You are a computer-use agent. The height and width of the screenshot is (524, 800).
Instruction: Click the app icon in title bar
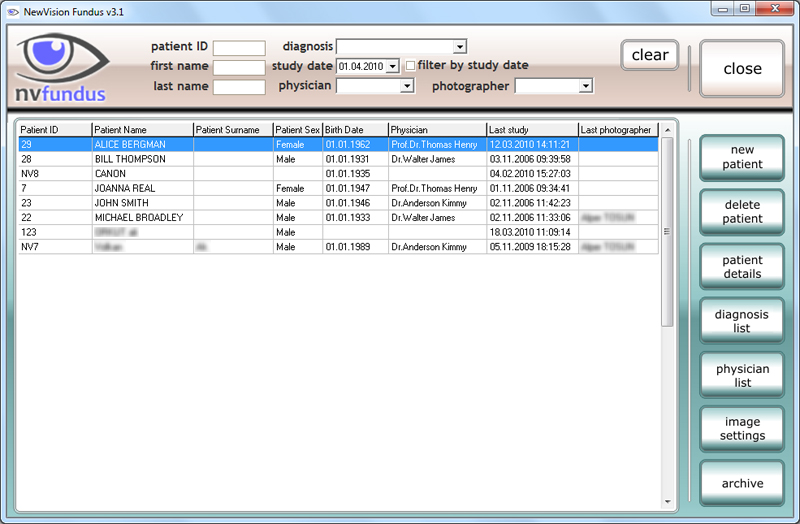coord(12,8)
